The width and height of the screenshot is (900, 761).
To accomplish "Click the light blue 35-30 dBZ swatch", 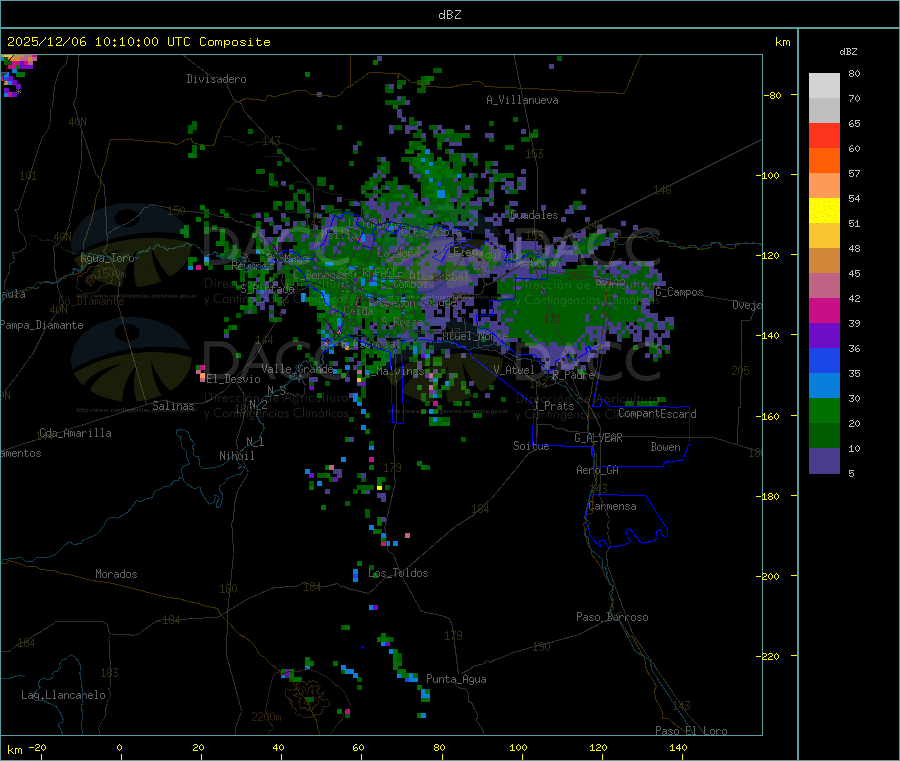I will coord(824,385).
